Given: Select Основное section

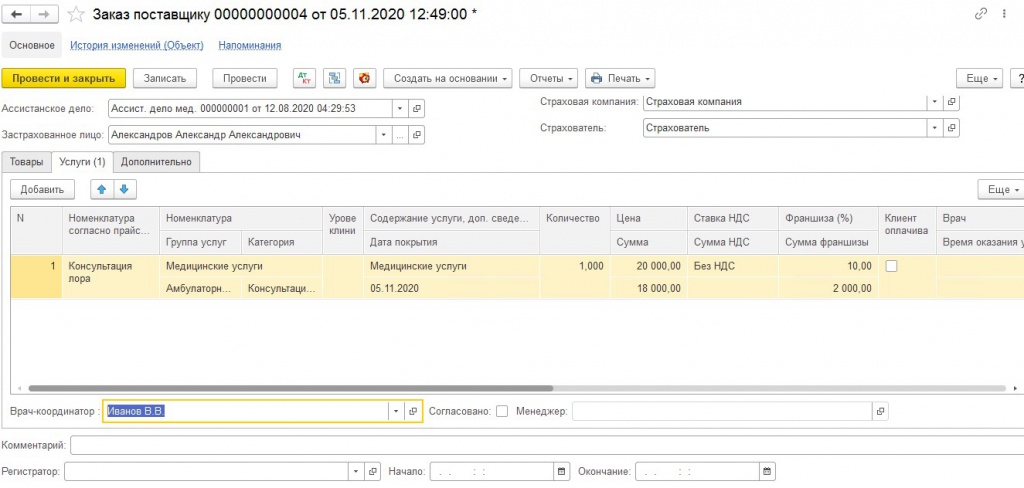Looking at the screenshot, I should click(x=31, y=45).
